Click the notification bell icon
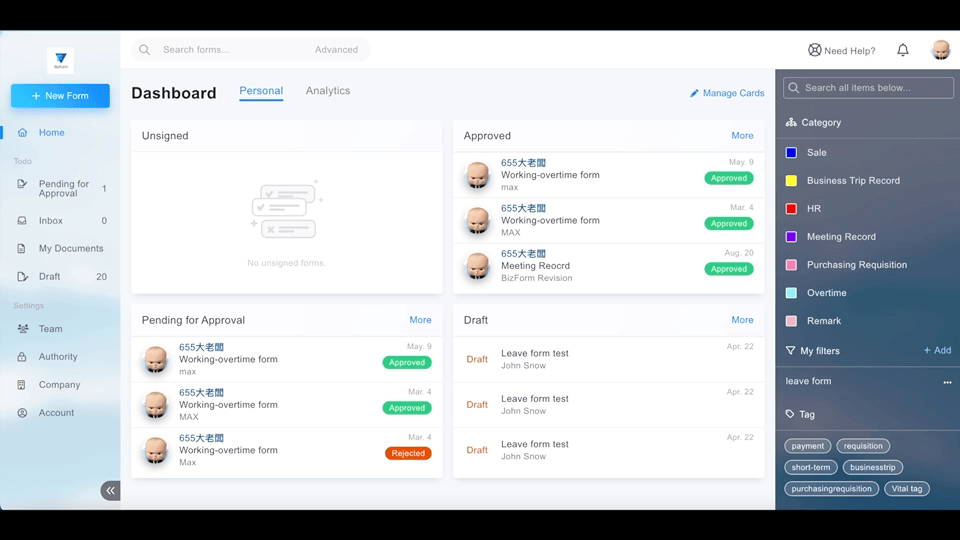This screenshot has height=540, width=960. (903, 50)
